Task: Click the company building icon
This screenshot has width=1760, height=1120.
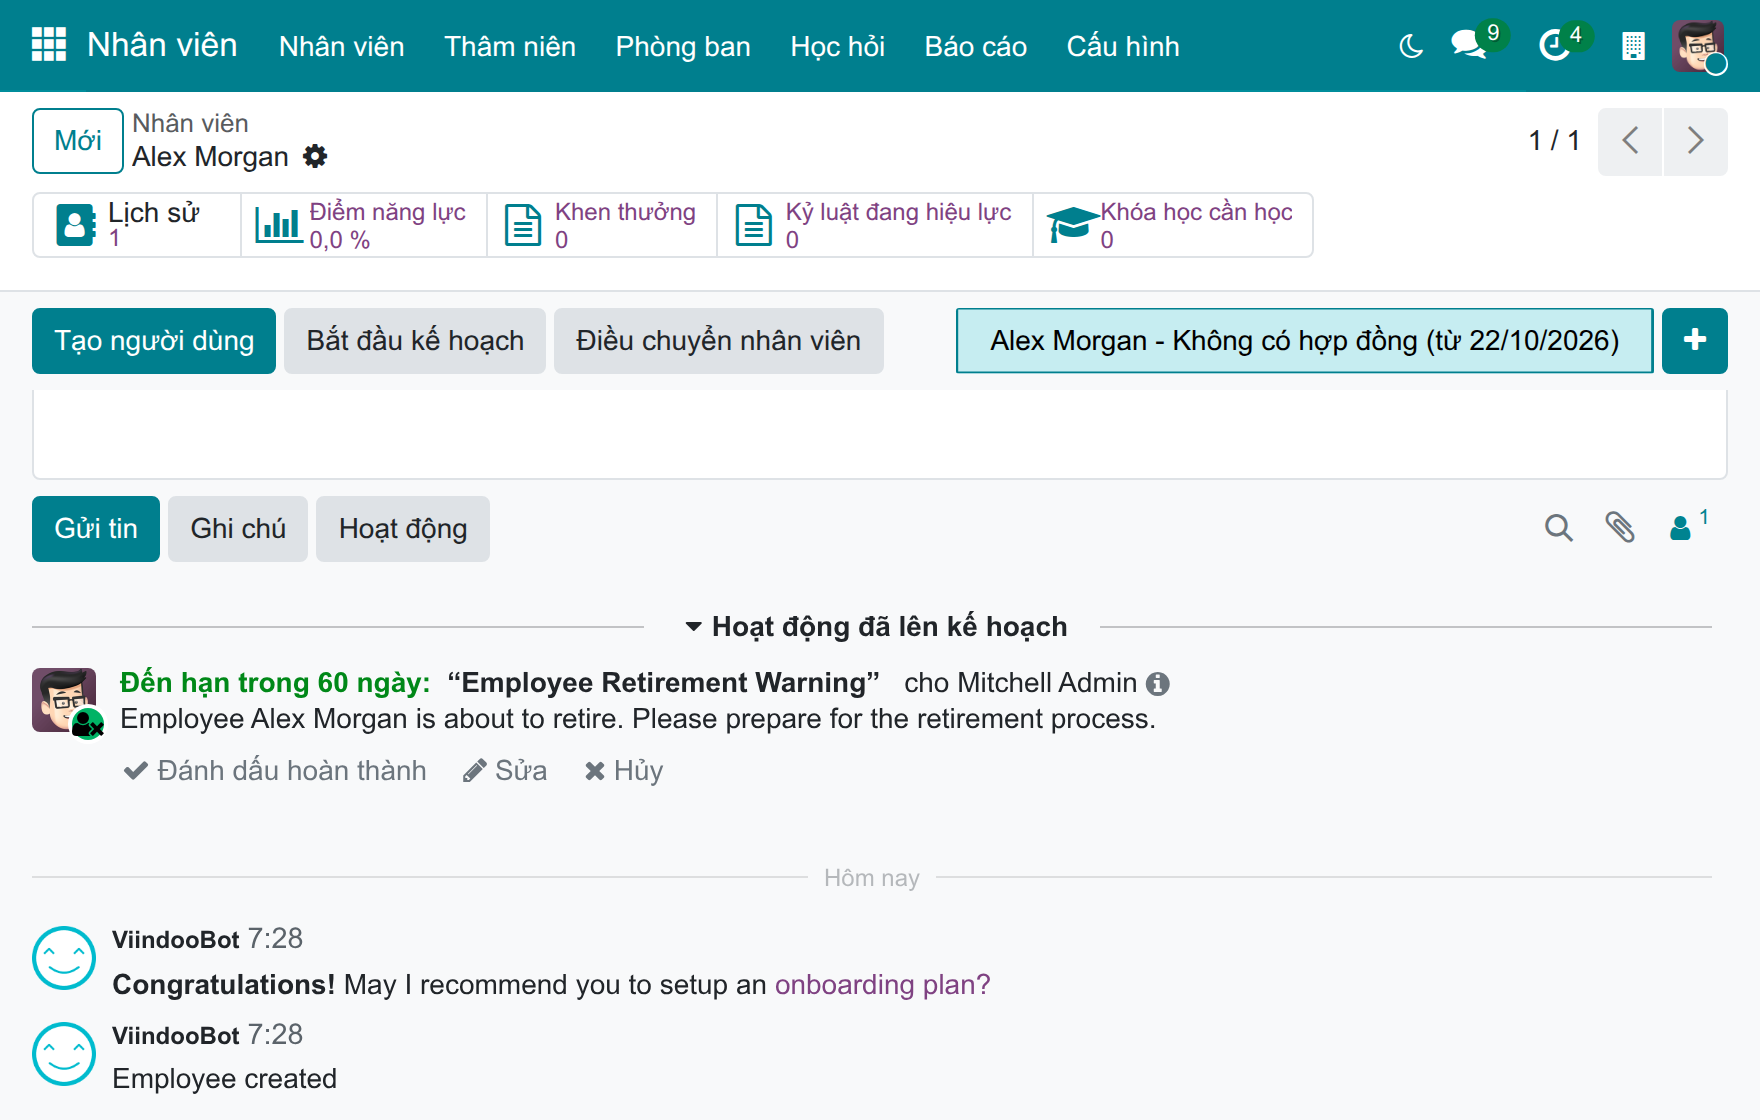Action: 1633,46
